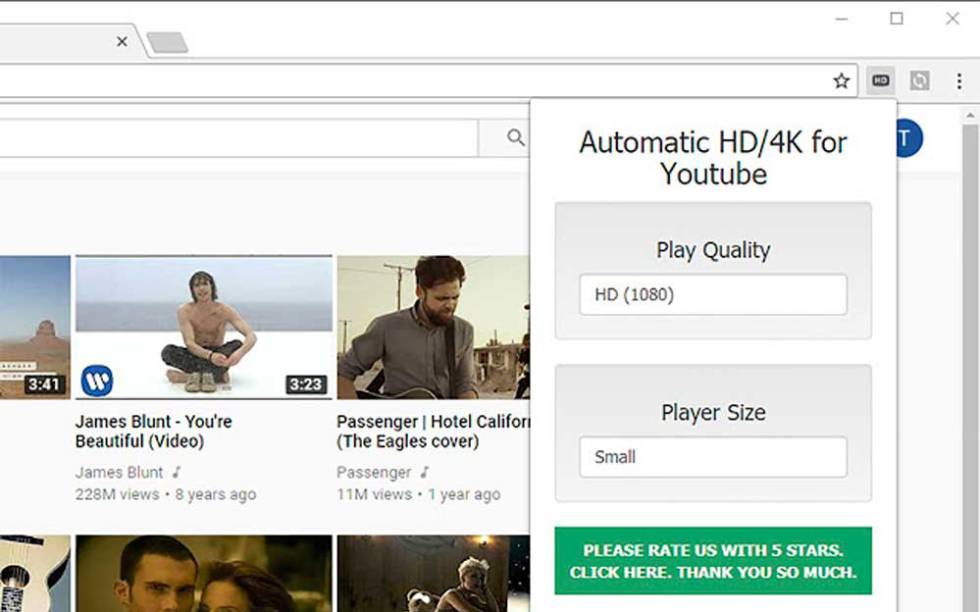The image size is (980, 612).
Task: Open James Blunt You're Beautiful video thumbnail
Action: 204,327
